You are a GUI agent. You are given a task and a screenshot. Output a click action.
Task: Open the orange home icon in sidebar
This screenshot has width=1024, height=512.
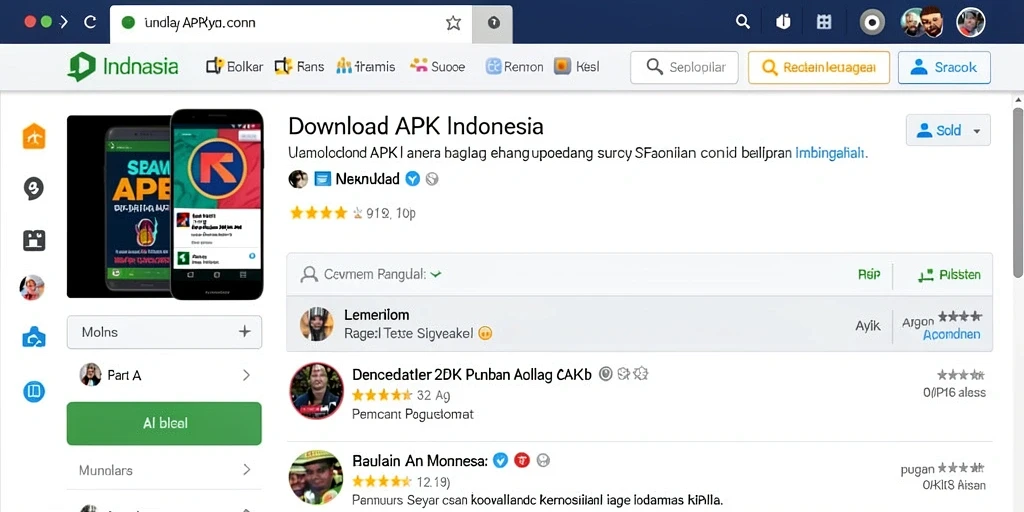34,136
